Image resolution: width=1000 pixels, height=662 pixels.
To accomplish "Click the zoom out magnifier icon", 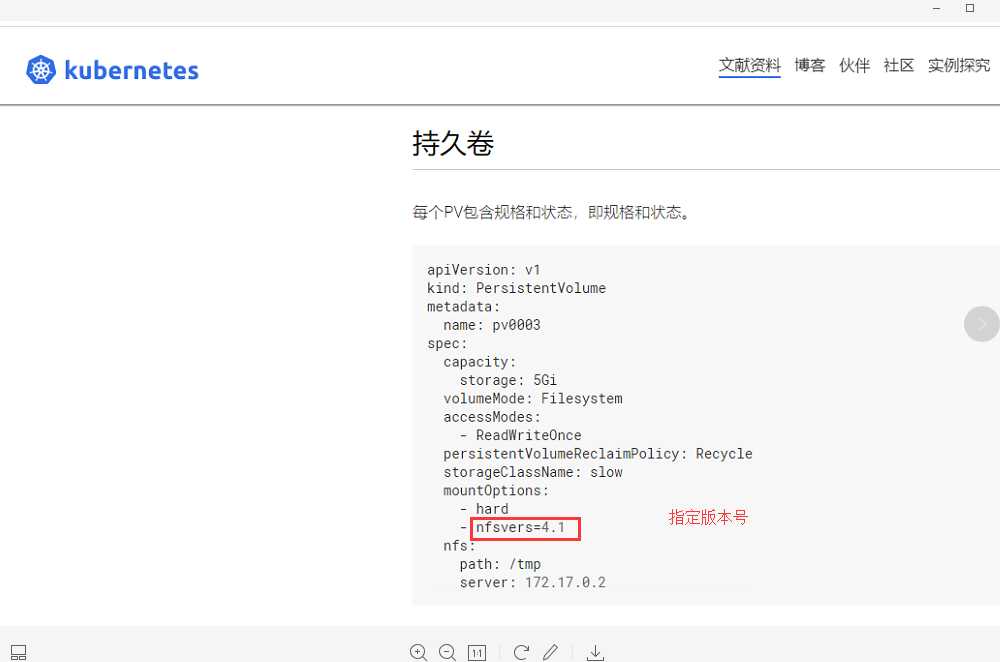I will coord(448,652).
